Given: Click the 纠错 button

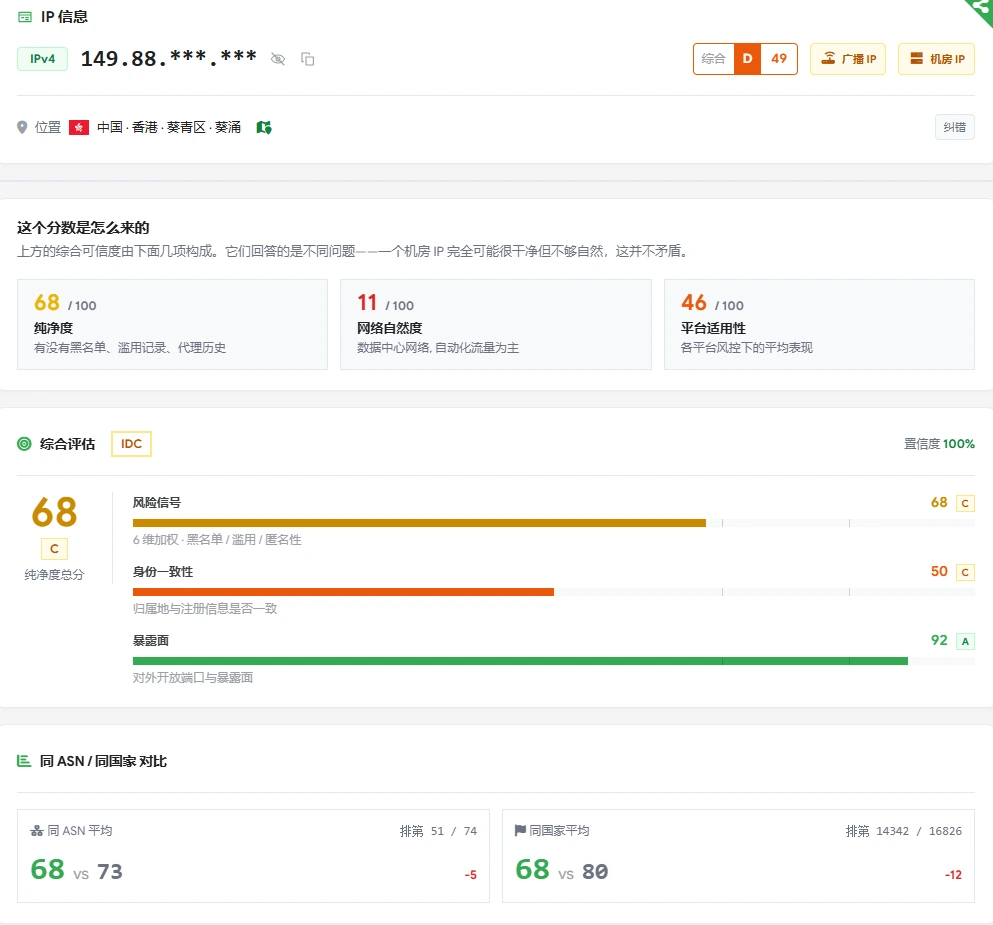Looking at the screenshot, I should click(x=954, y=127).
